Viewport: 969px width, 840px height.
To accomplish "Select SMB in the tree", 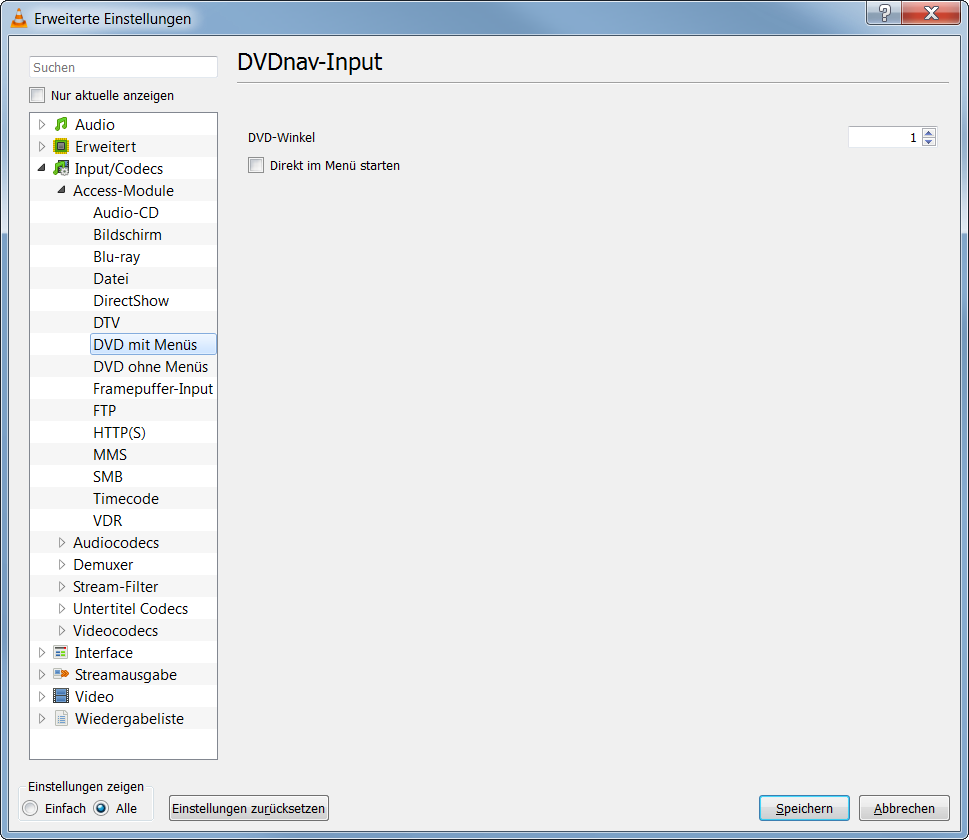I will pos(108,477).
